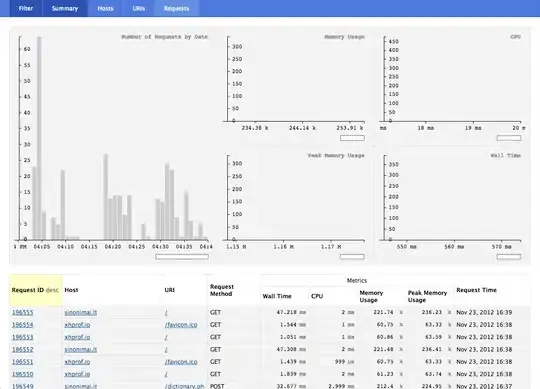Open xhprof.io host link for request 196553
This screenshot has height=389, width=540.
point(77,337)
